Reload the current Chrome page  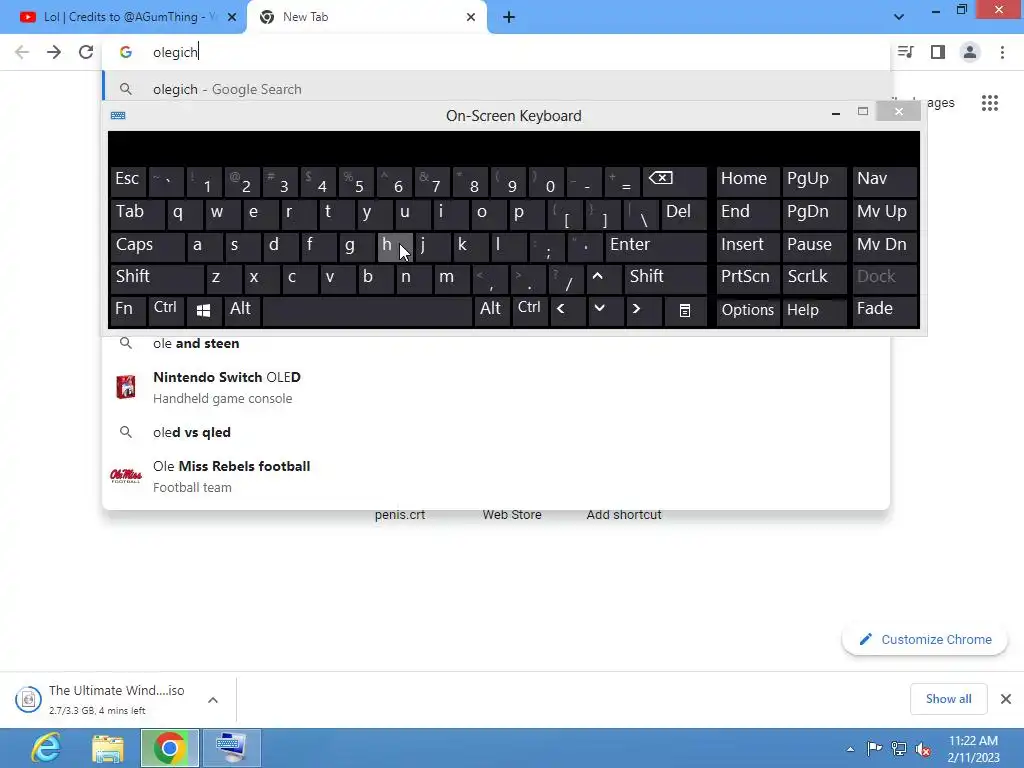click(86, 52)
